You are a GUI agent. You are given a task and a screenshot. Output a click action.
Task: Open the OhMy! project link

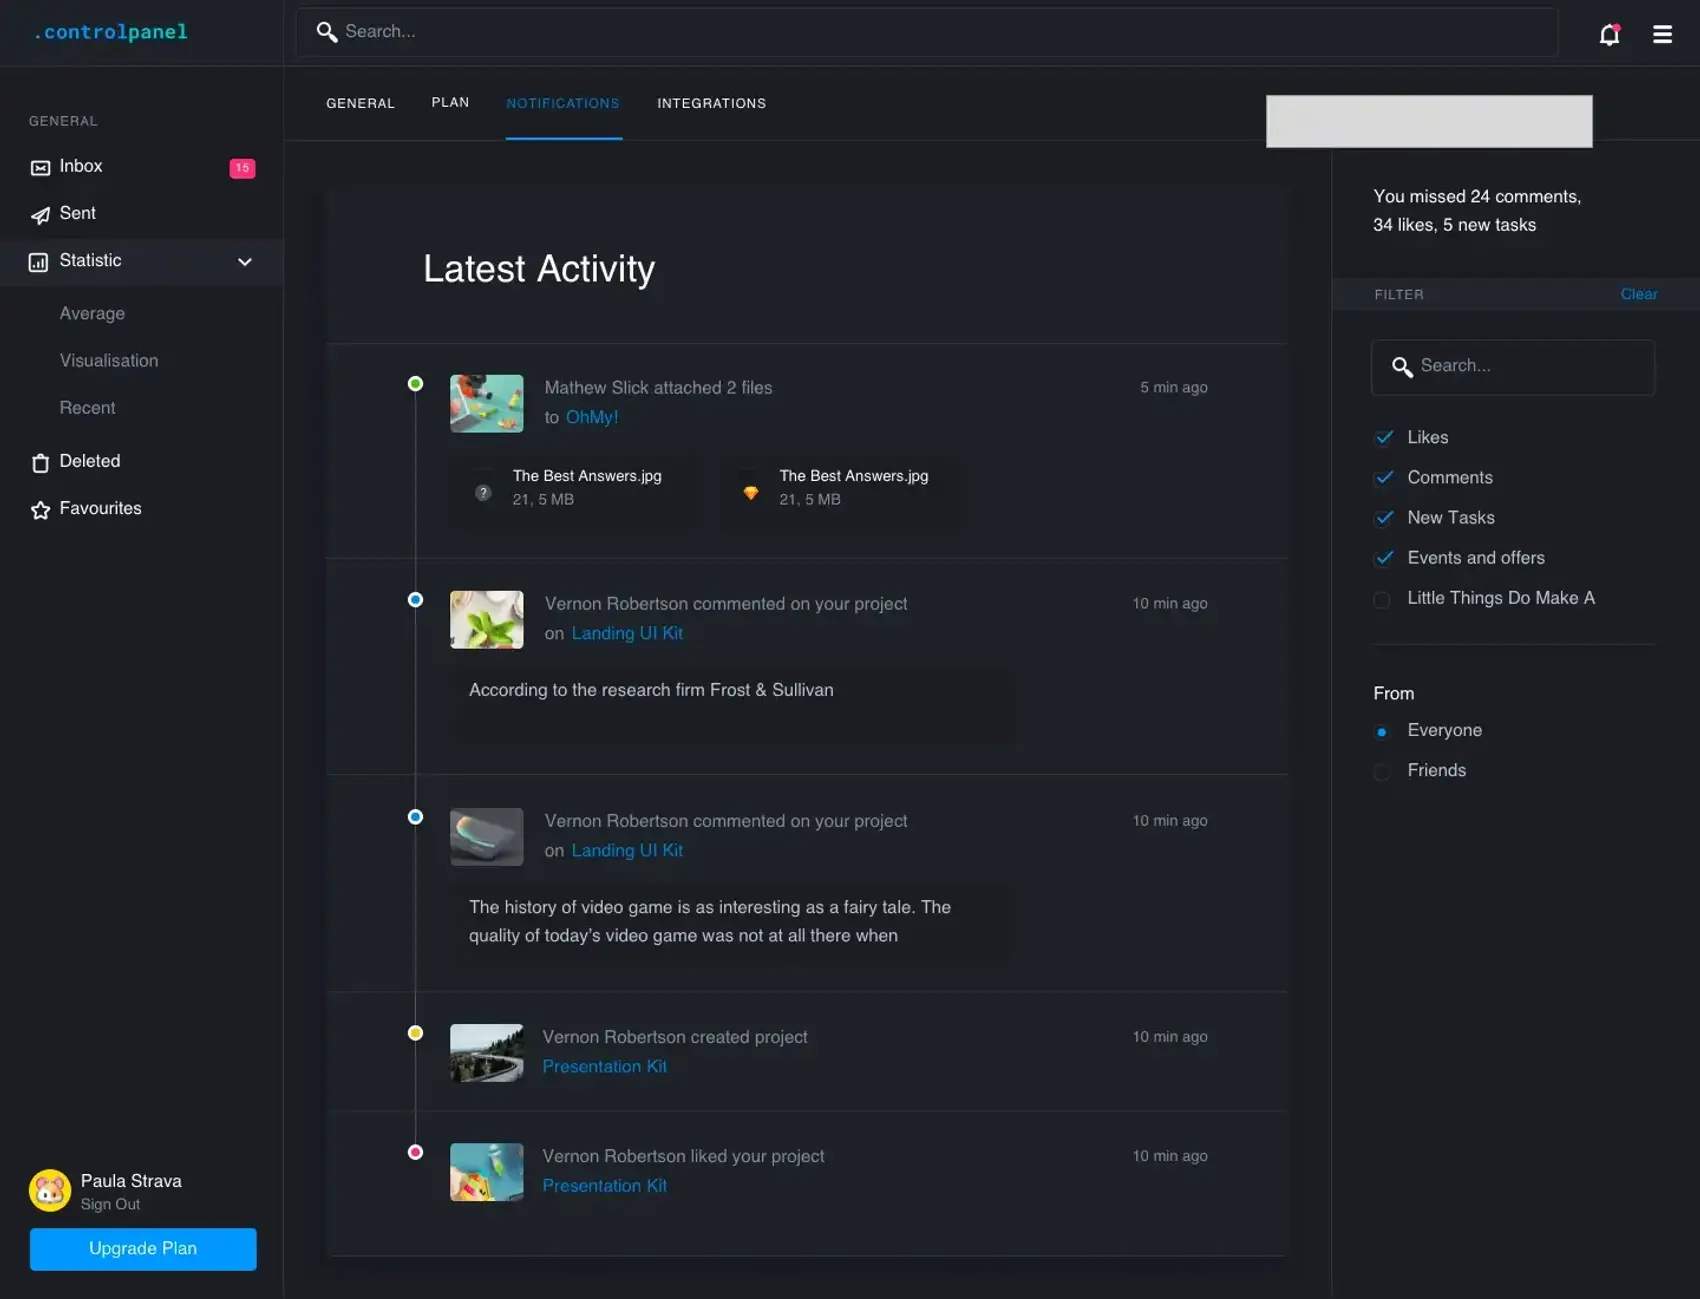[592, 418]
